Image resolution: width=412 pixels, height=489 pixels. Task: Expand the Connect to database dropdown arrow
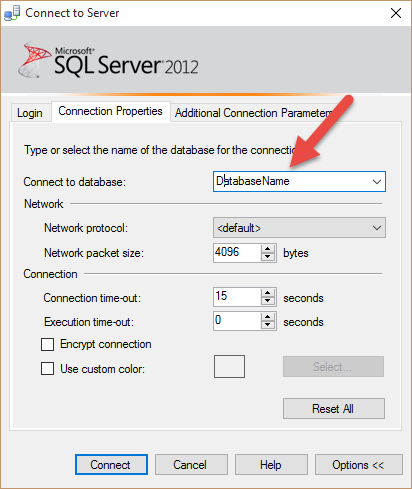coord(377,182)
